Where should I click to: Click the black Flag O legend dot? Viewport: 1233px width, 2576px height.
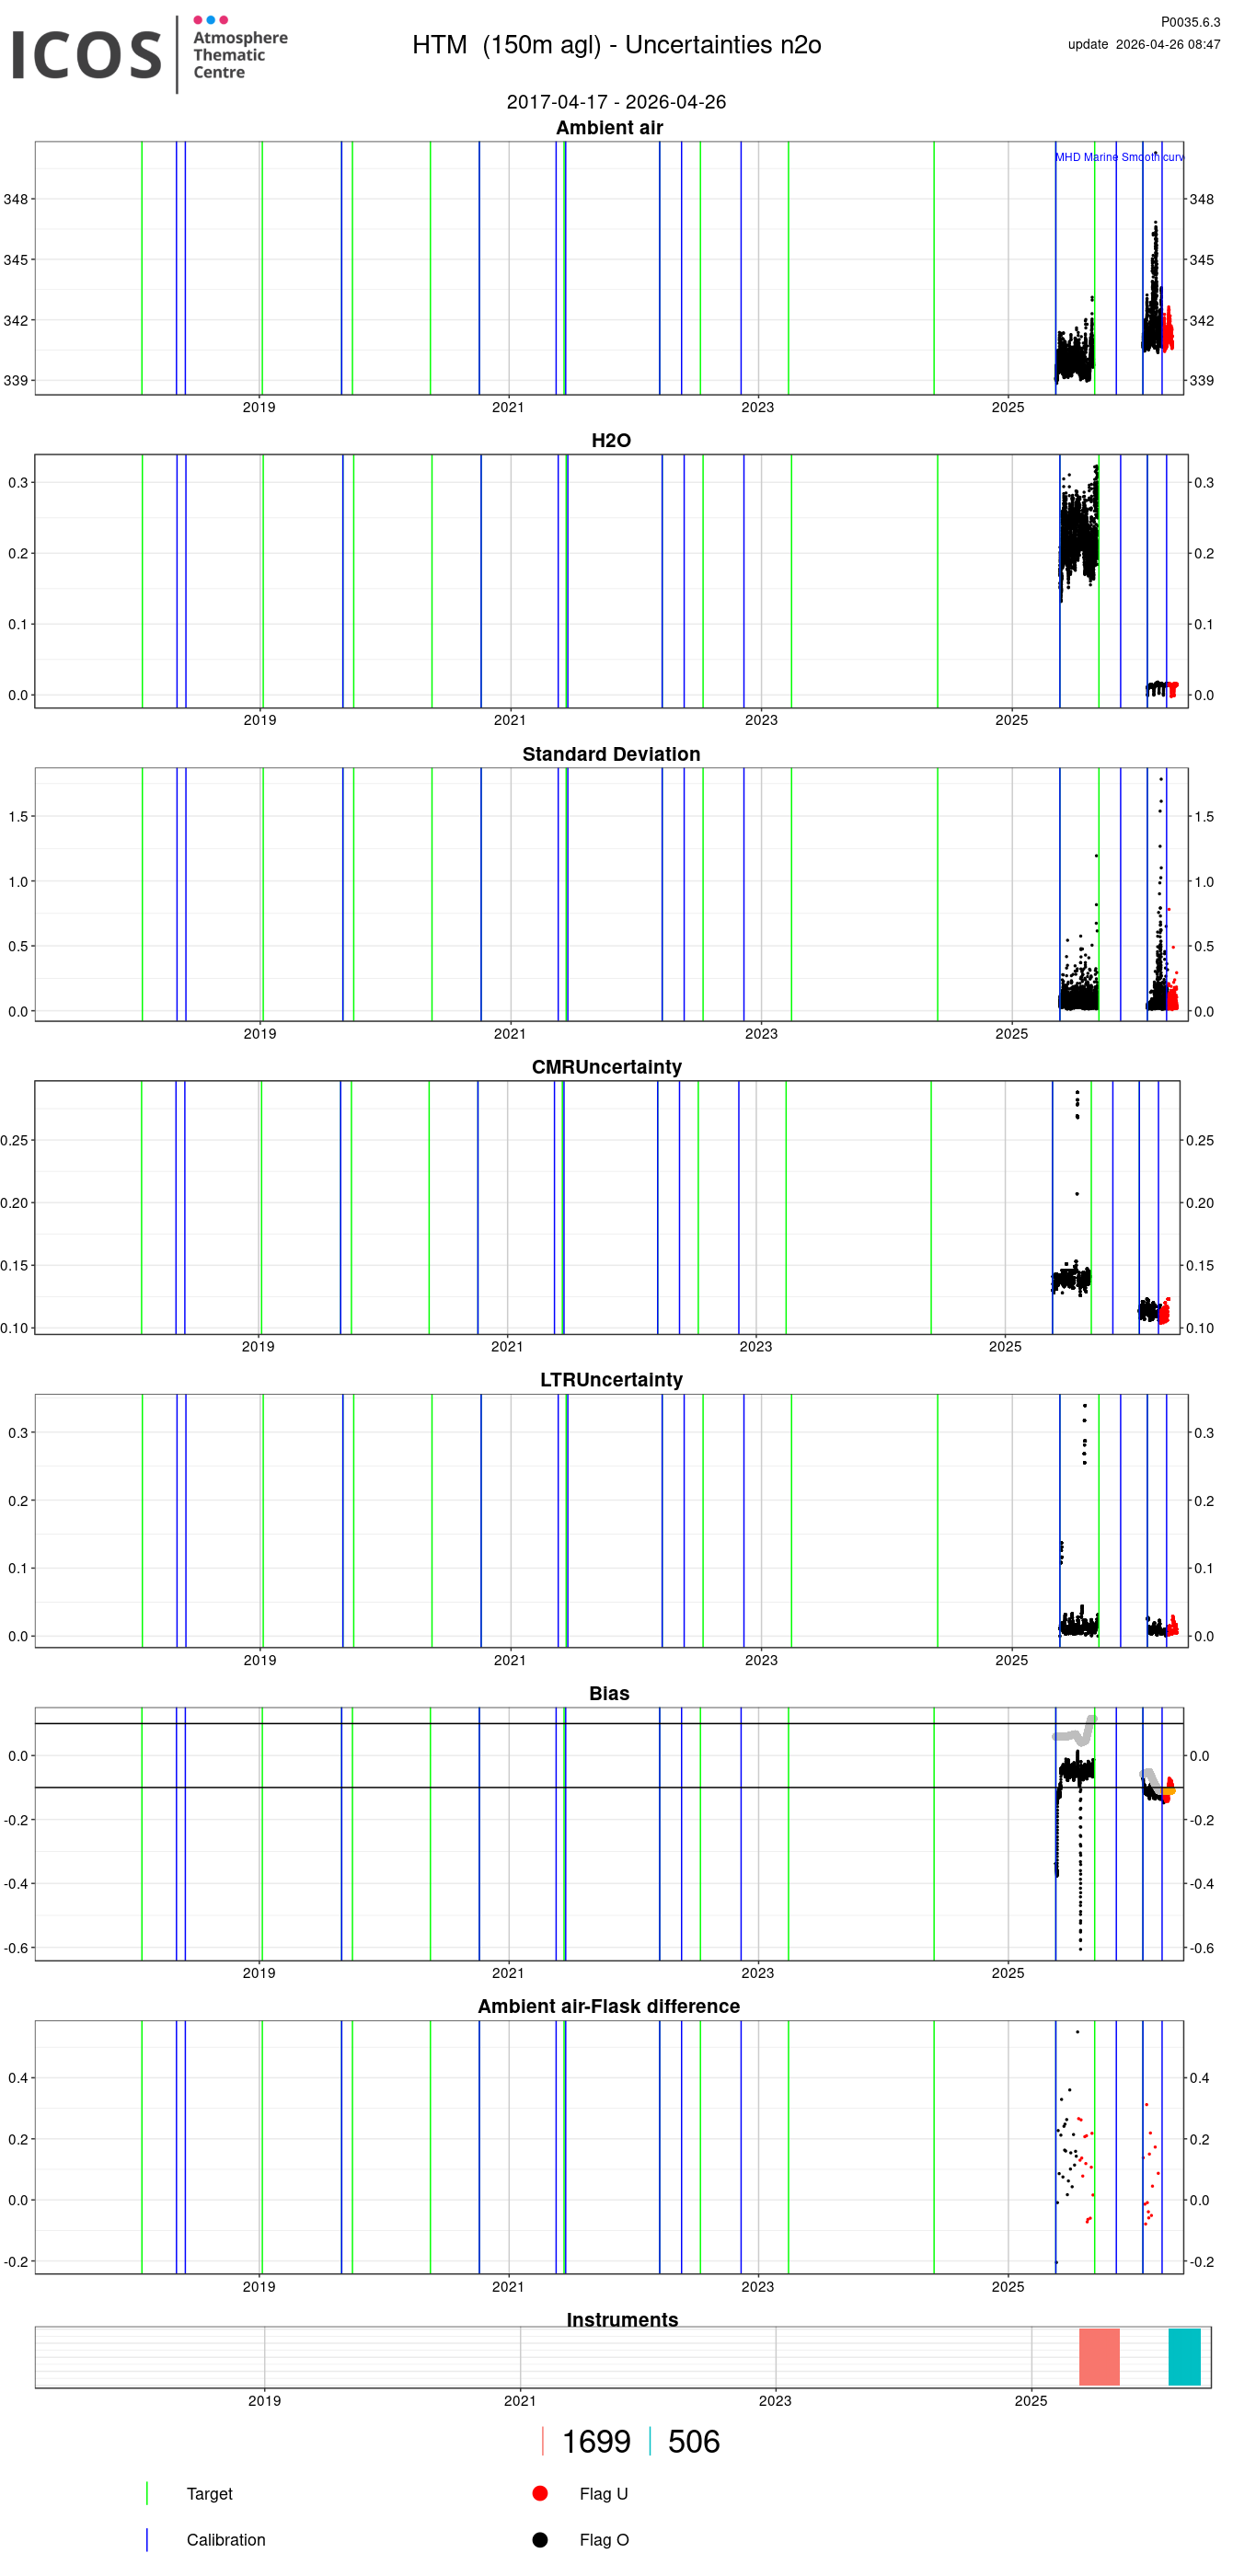540,2539
